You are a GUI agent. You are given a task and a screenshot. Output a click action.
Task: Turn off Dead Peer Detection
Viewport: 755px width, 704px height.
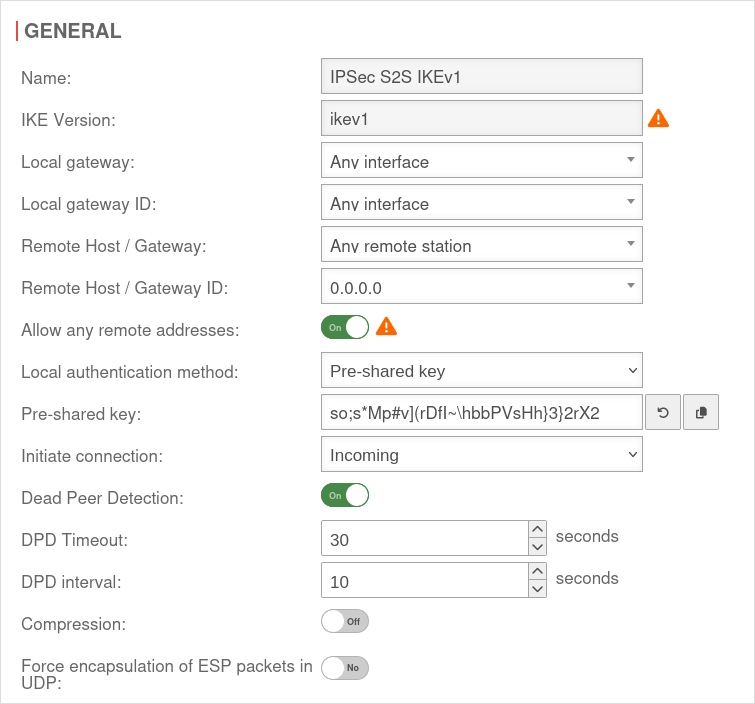point(345,495)
